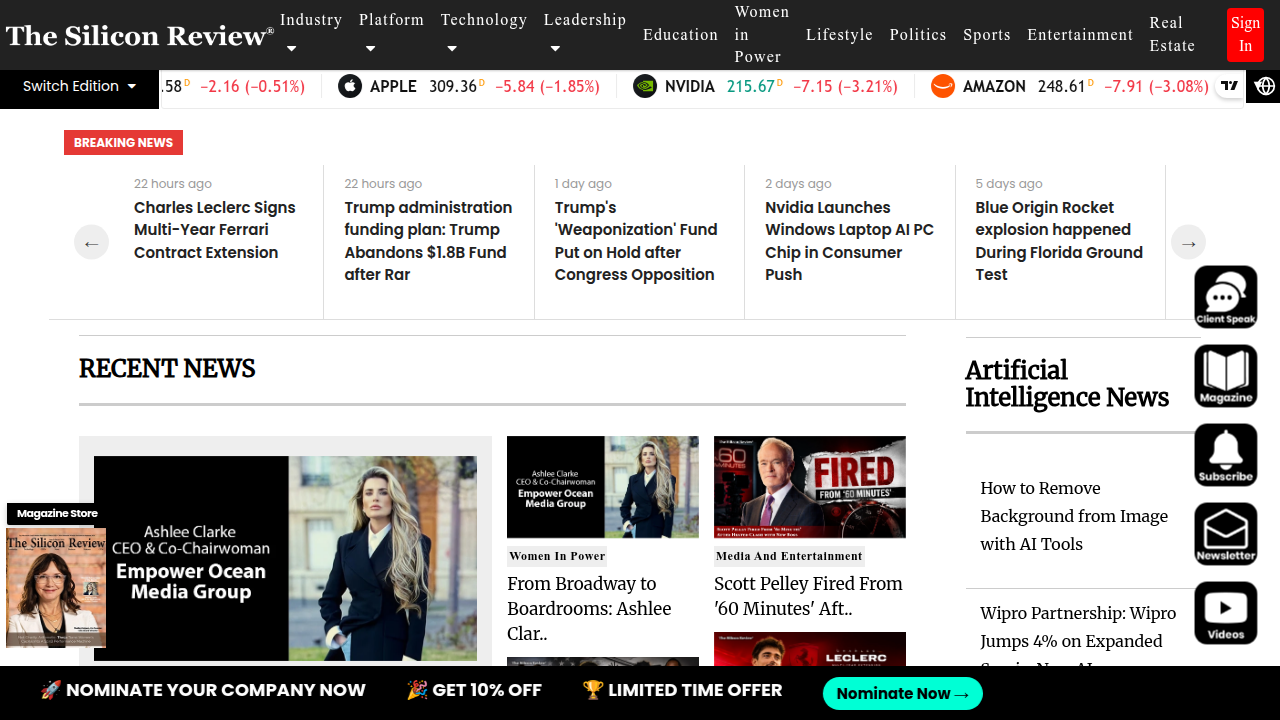Open the Magazine side icon
The image size is (1280, 720).
pyautogui.click(x=1226, y=376)
